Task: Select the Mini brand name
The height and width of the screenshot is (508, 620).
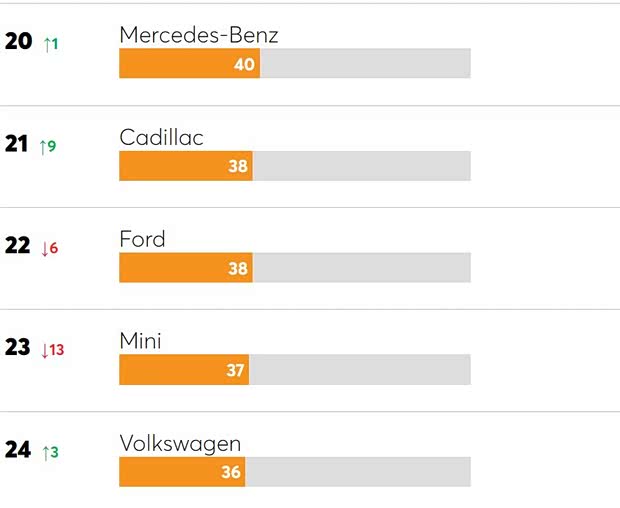Action: tap(140, 341)
